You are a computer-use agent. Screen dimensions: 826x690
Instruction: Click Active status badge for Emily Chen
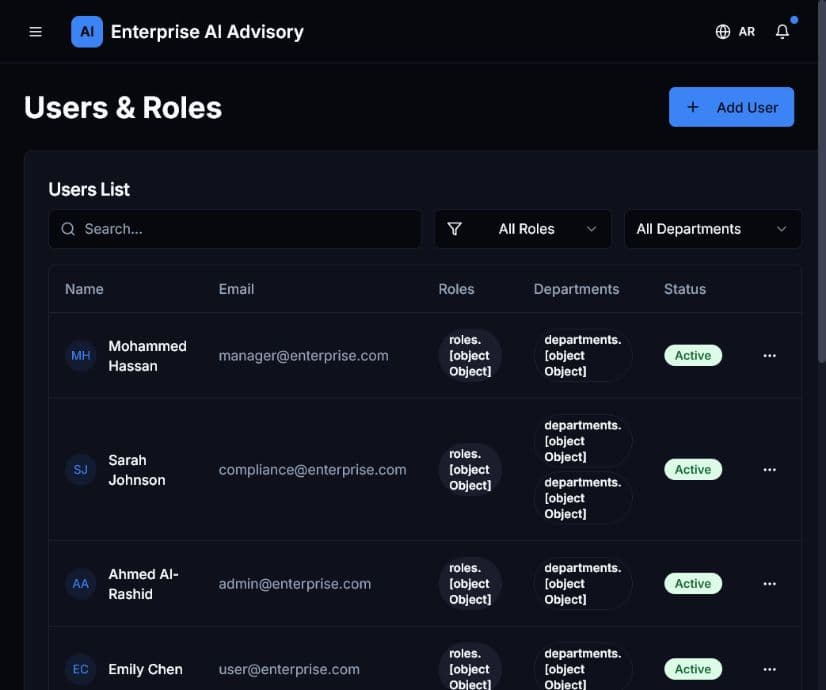[693, 669]
